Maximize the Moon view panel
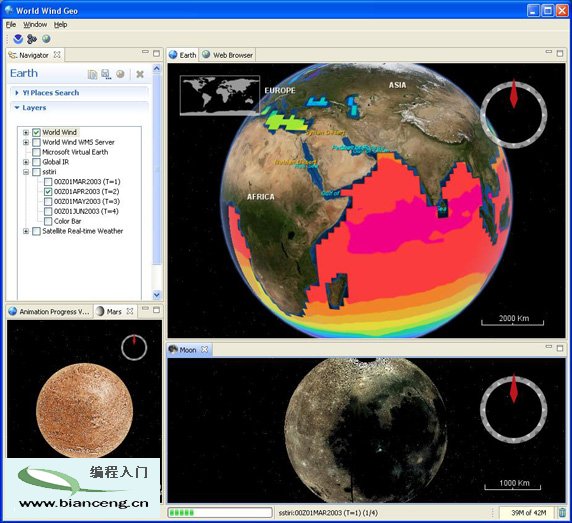The height and width of the screenshot is (523, 572). pos(560,348)
